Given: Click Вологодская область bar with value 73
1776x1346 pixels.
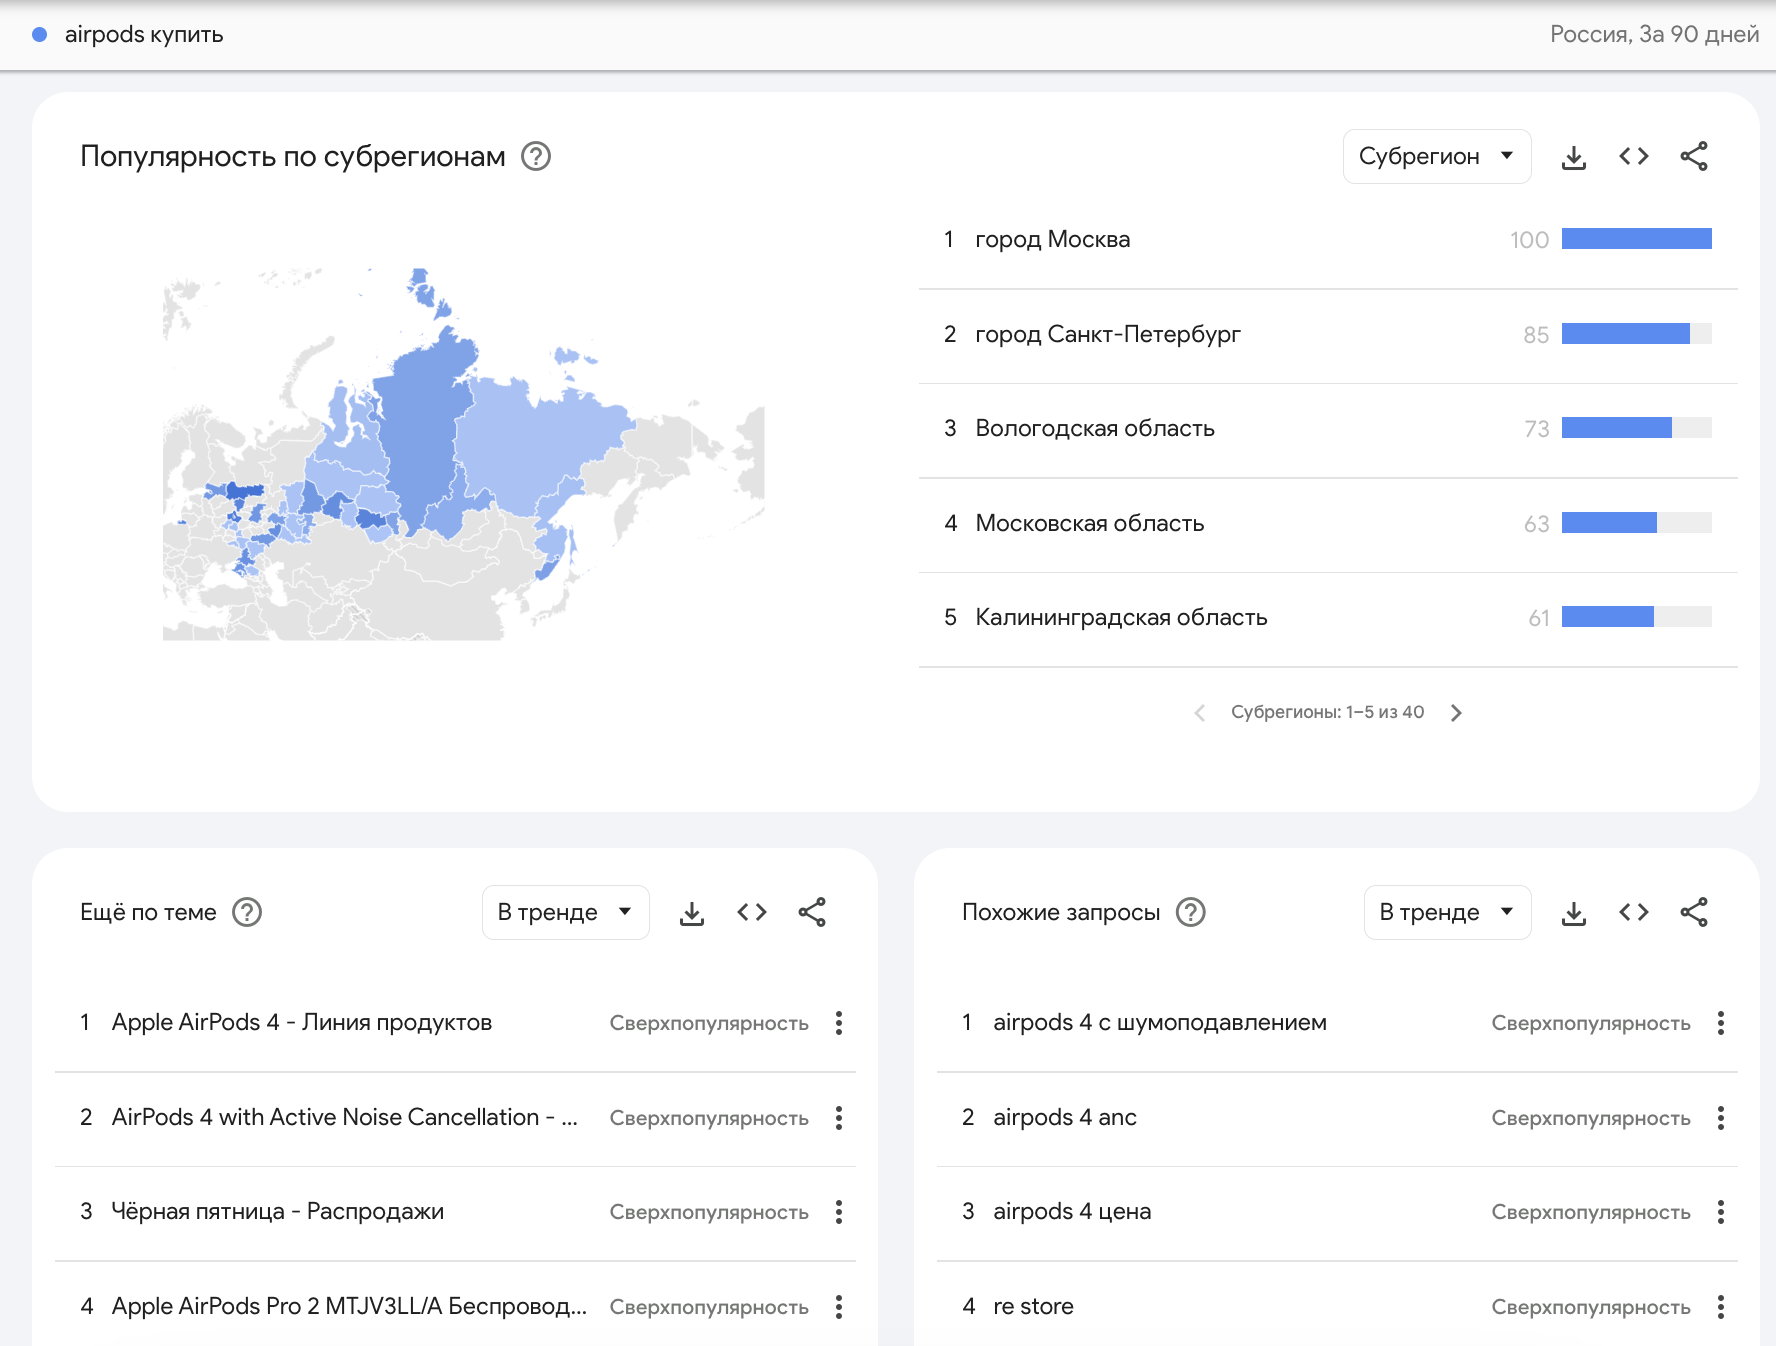Looking at the screenshot, I should click(1637, 428).
